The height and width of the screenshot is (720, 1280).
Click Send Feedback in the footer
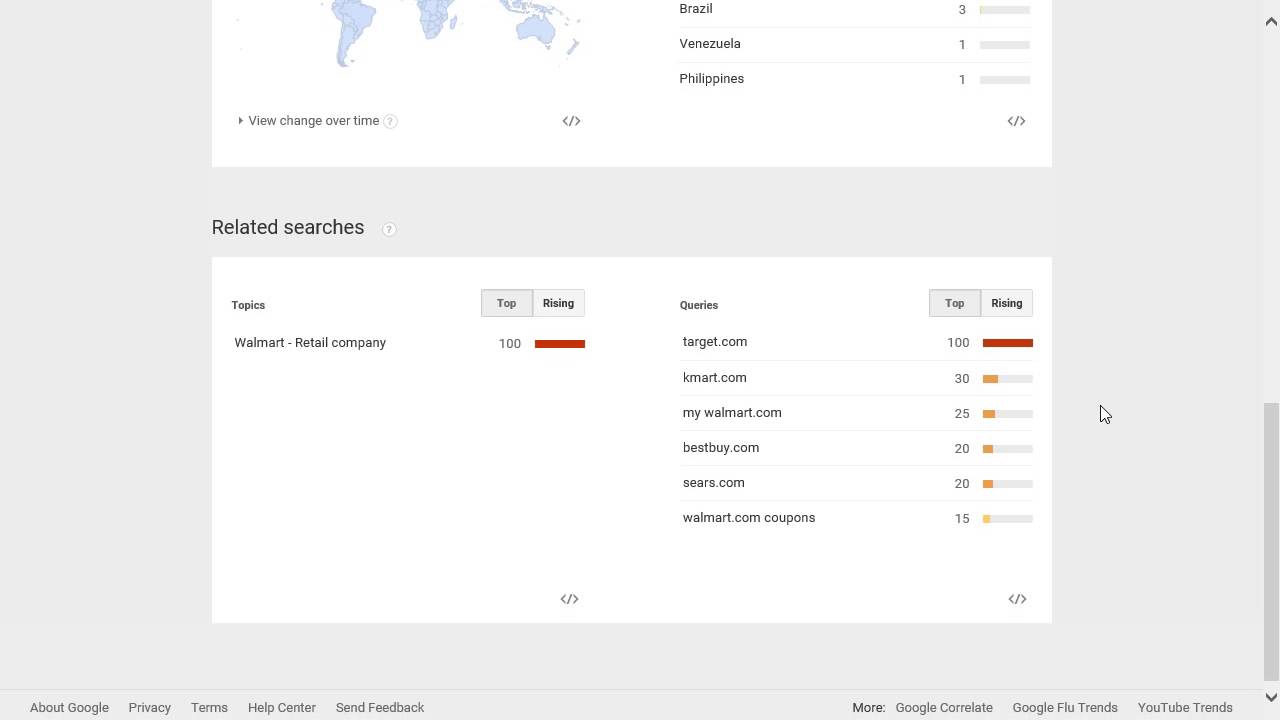[x=380, y=707]
